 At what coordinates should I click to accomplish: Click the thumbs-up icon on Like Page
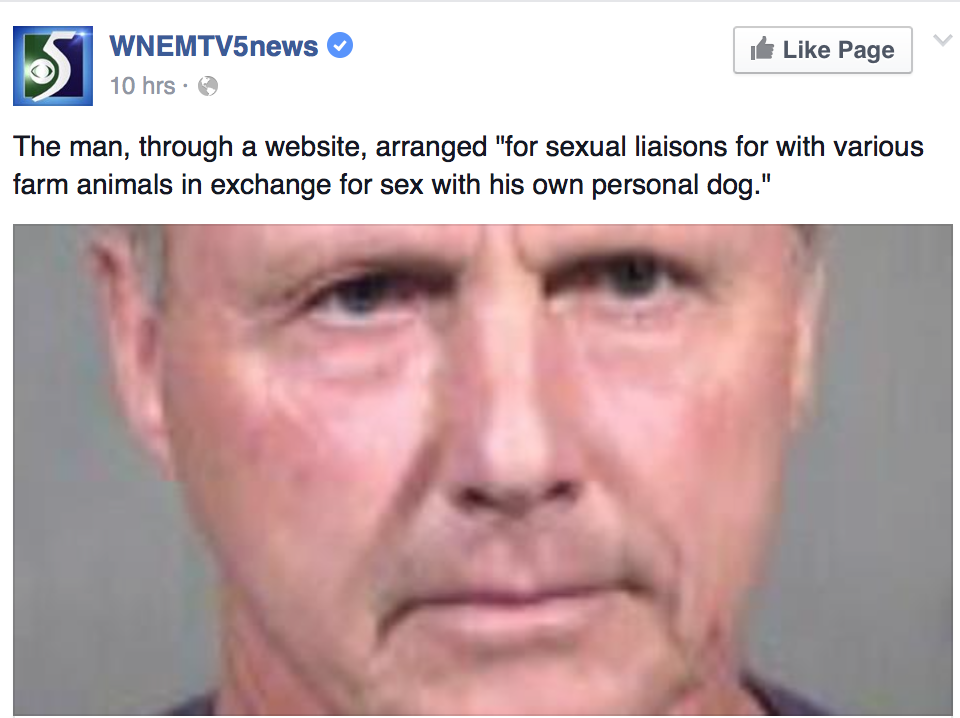(x=762, y=49)
